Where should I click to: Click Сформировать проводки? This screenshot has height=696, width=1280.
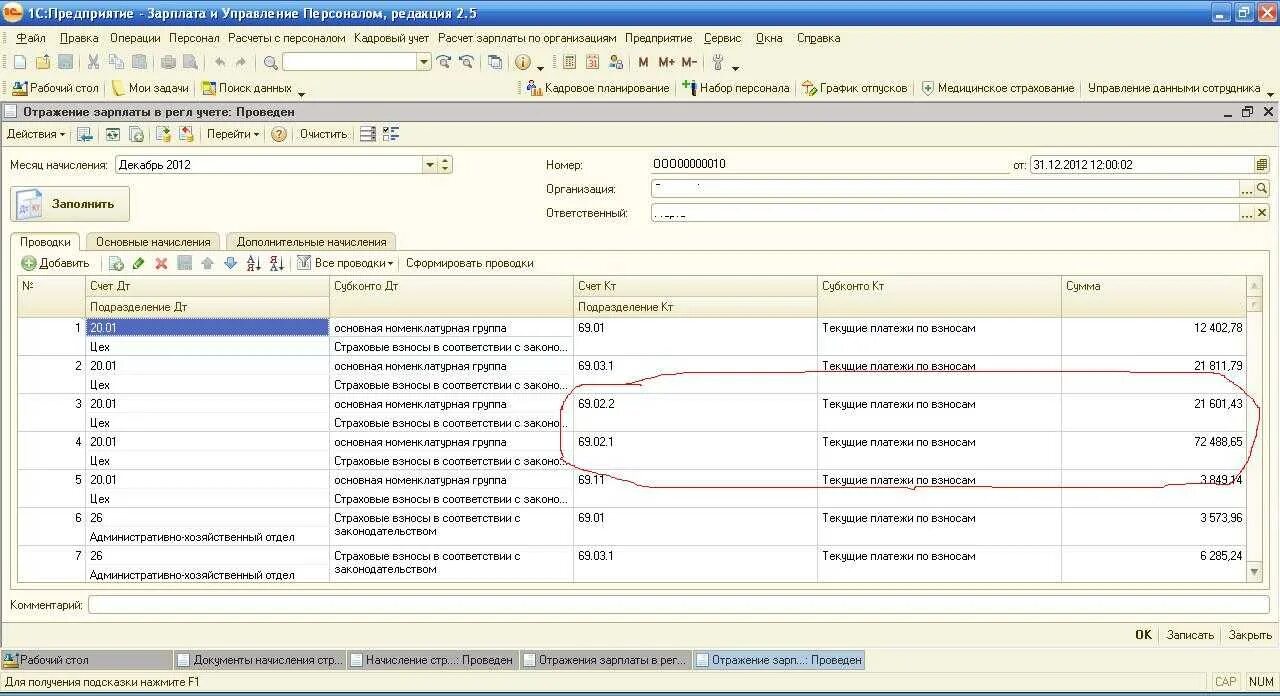click(x=470, y=263)
